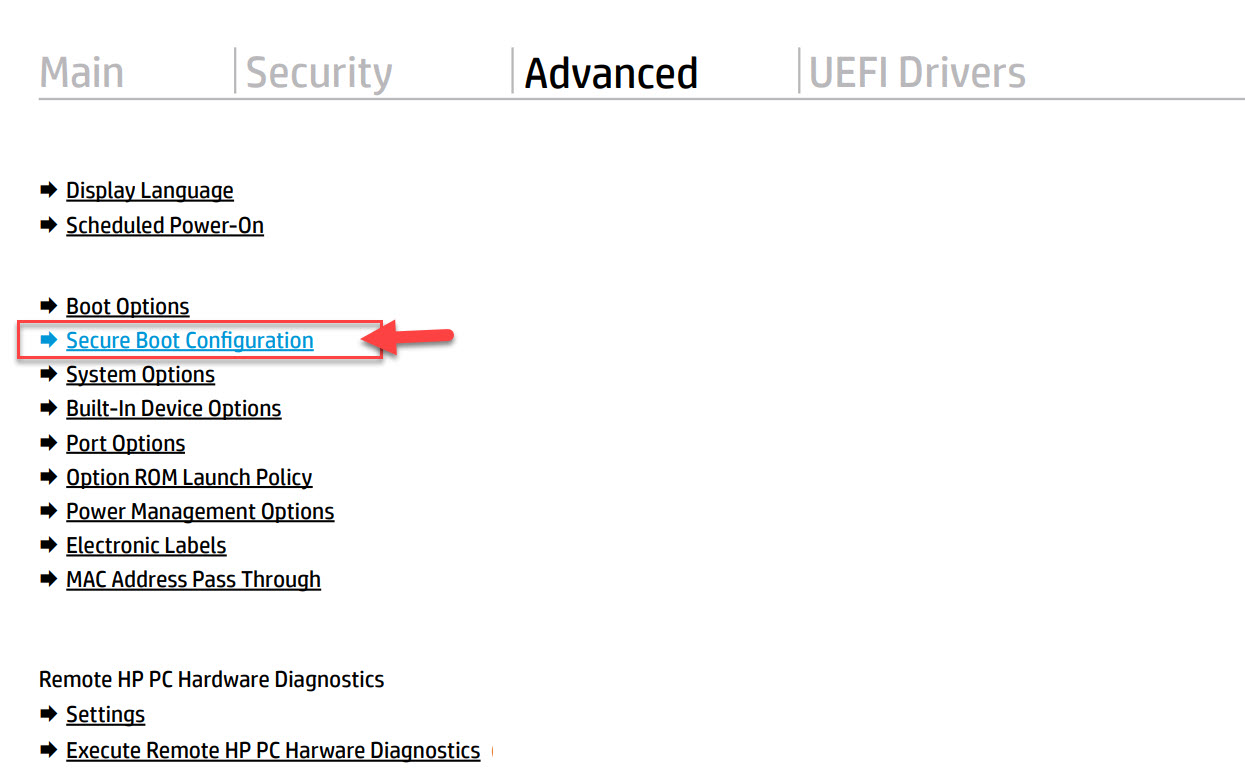The image size is (1245, 777).
Task: Open the Security tab
Action: click(319, 73)
